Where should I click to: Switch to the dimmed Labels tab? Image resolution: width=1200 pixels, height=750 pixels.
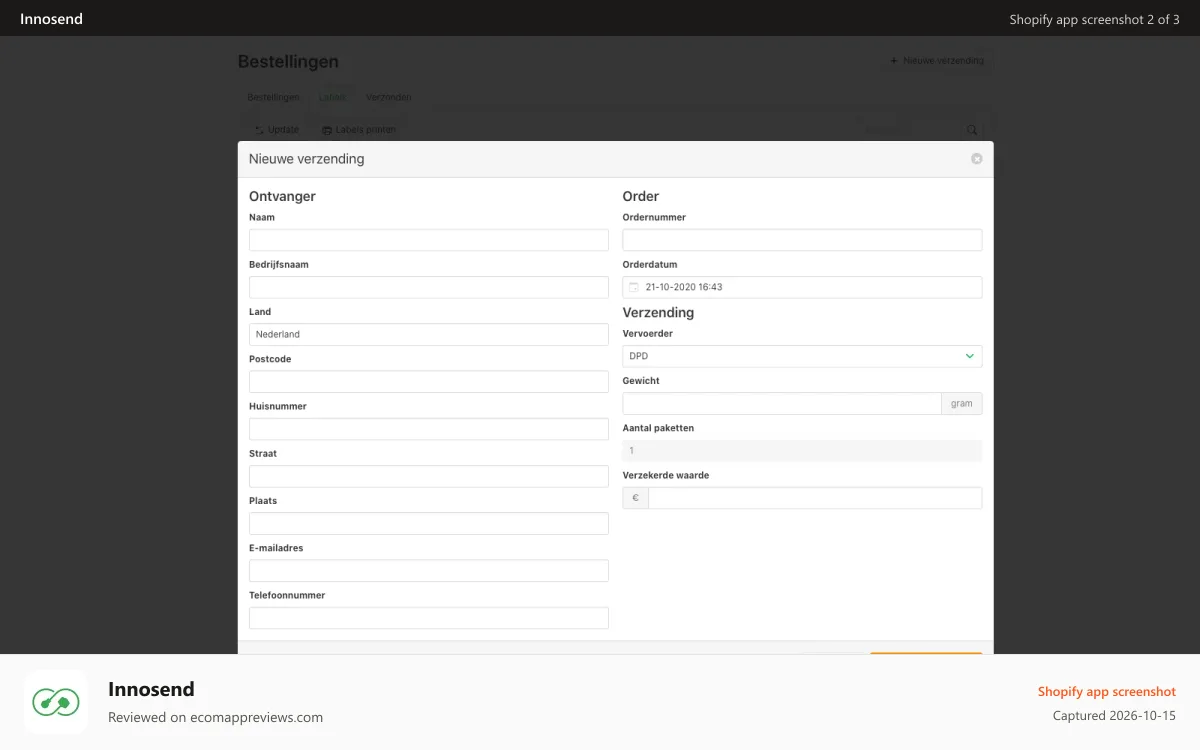point(333,97)
